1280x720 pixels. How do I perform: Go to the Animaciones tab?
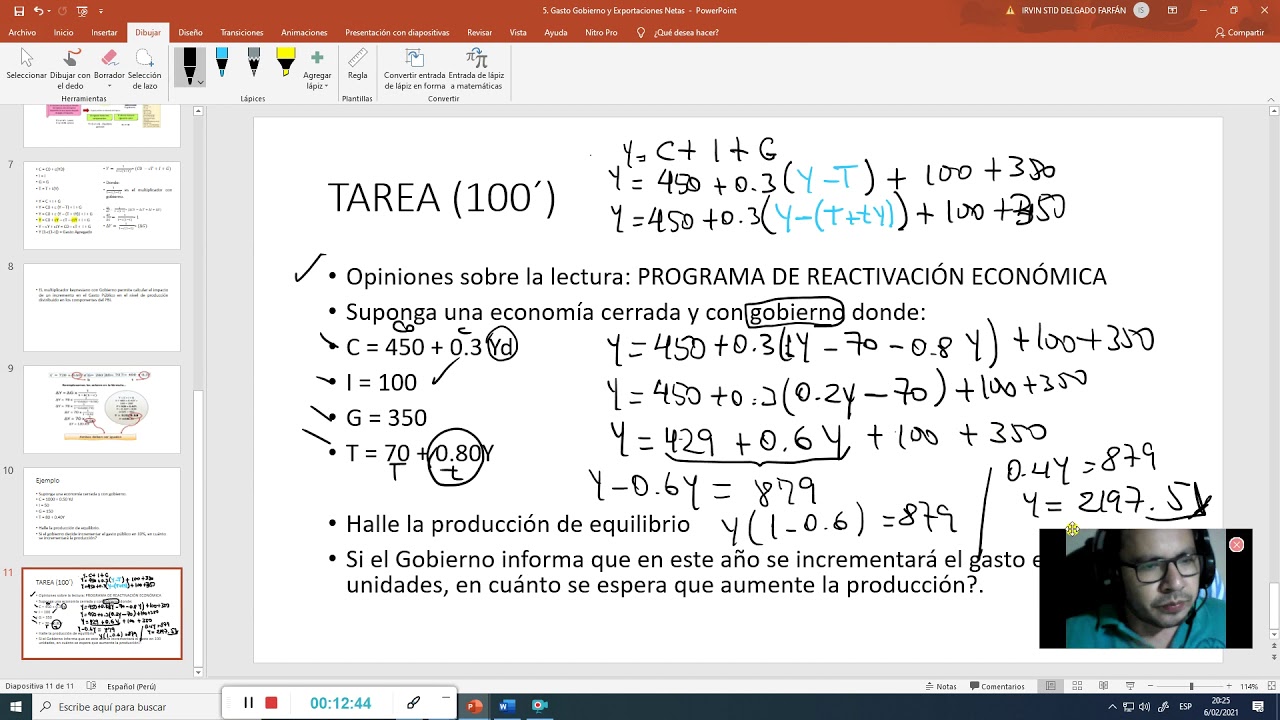click(x=304, y=32)
